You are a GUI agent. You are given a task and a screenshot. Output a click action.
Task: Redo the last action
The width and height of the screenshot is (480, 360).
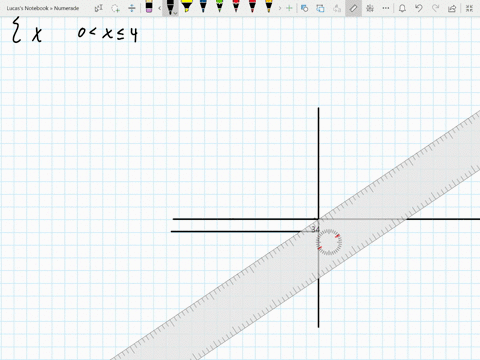(435, 8)
